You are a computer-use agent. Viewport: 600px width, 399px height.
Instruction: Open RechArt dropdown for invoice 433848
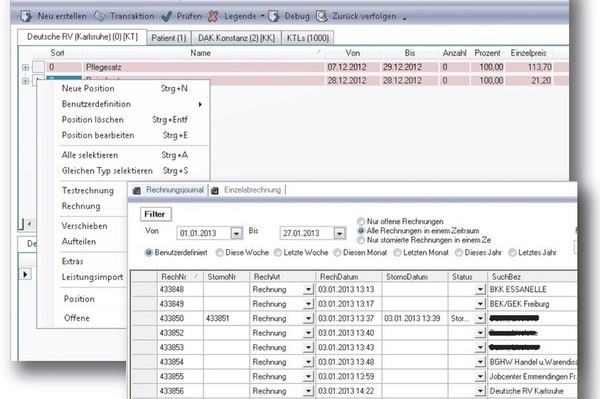(x=308, y=290)
